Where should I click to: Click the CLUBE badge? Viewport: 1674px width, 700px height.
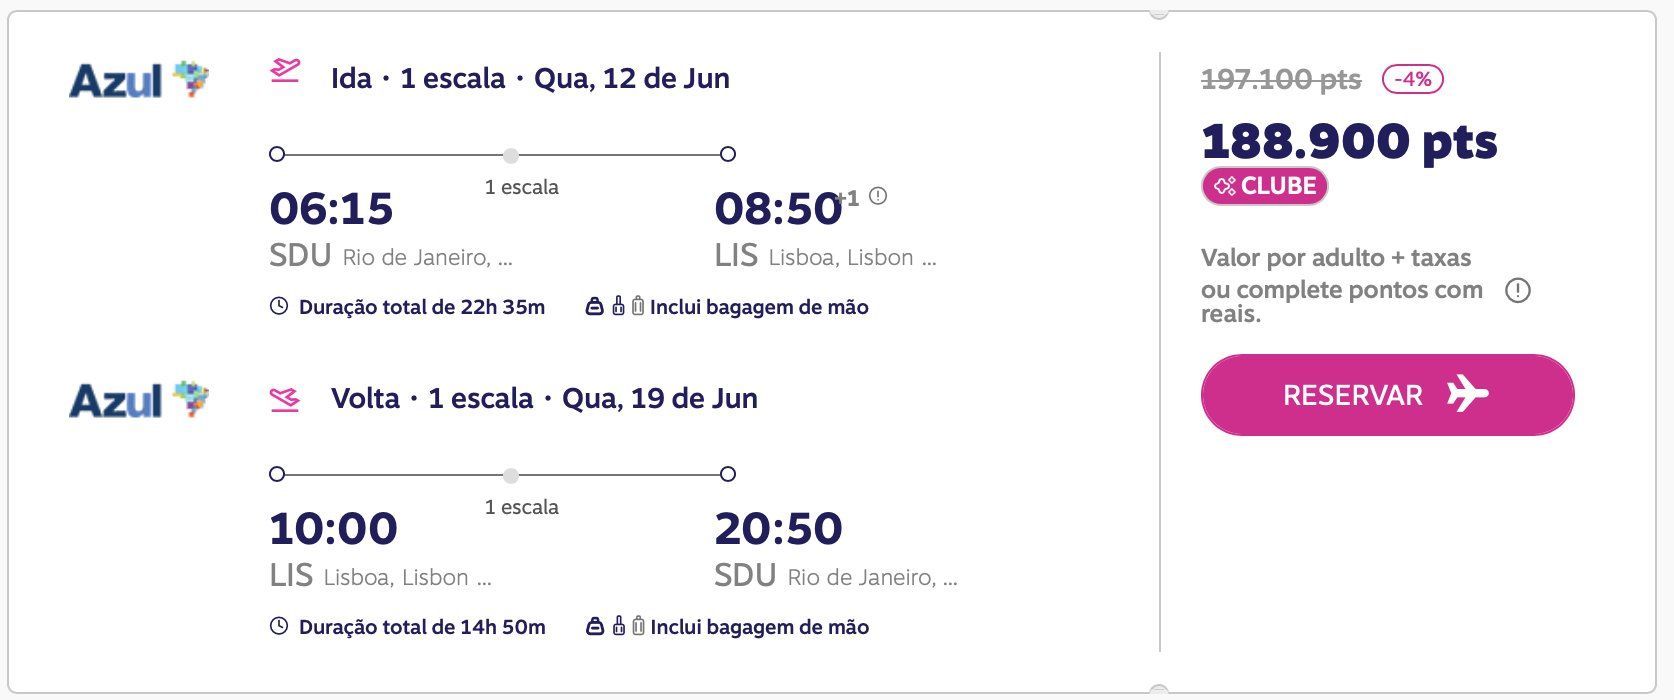click(1265, 186)
